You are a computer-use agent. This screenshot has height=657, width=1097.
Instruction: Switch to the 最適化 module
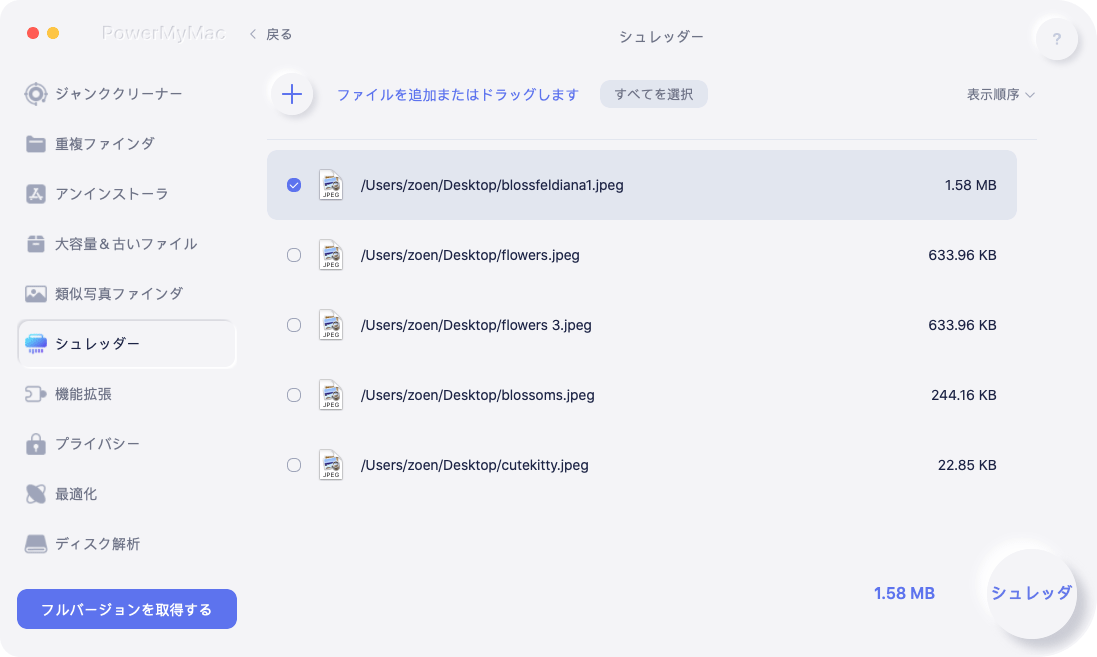(76, 494)
